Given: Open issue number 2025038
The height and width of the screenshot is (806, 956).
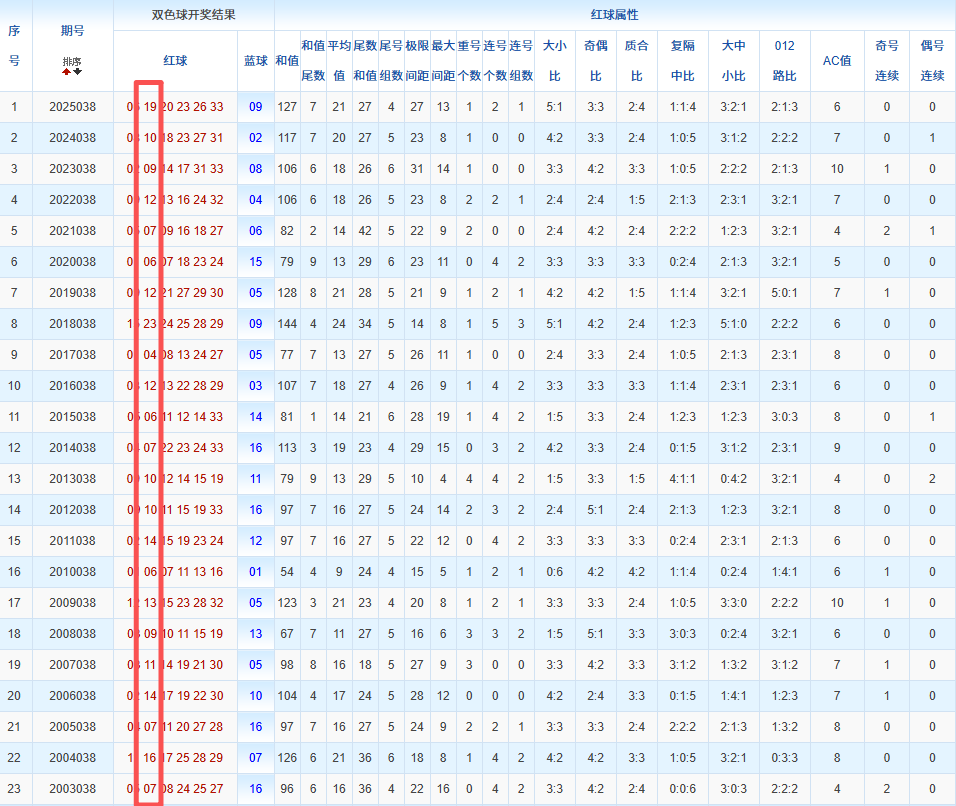Looking at the screenshot, I should pos(72,107).
